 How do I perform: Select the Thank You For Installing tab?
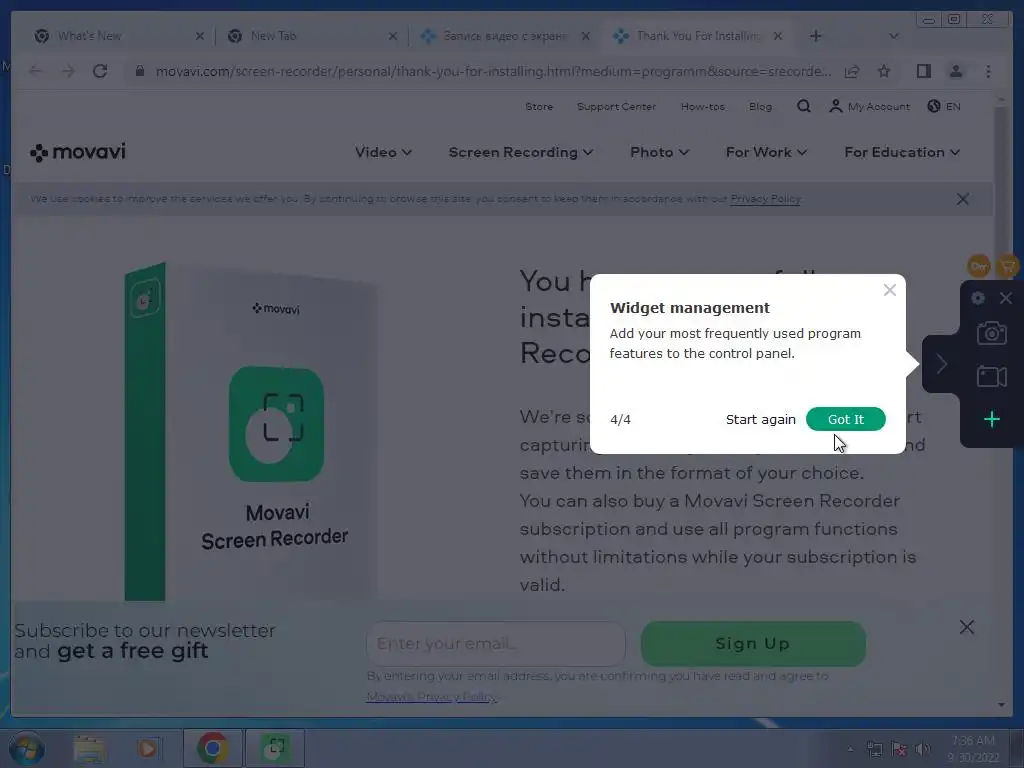[x=697, y=36]
